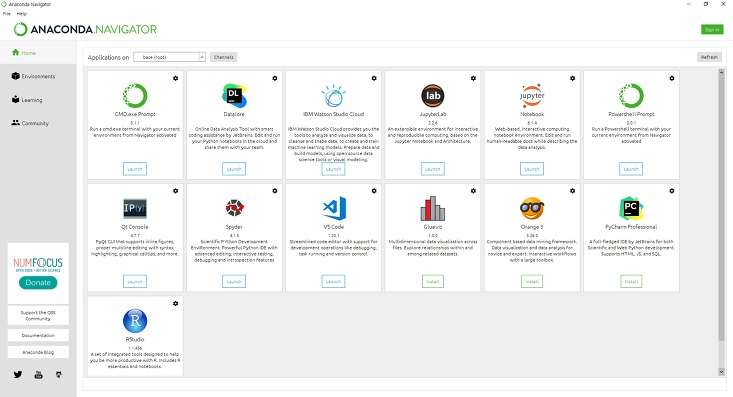Switch to the Learning tab
The width and height of the screenshot is (733, 397).
(38, 100)
